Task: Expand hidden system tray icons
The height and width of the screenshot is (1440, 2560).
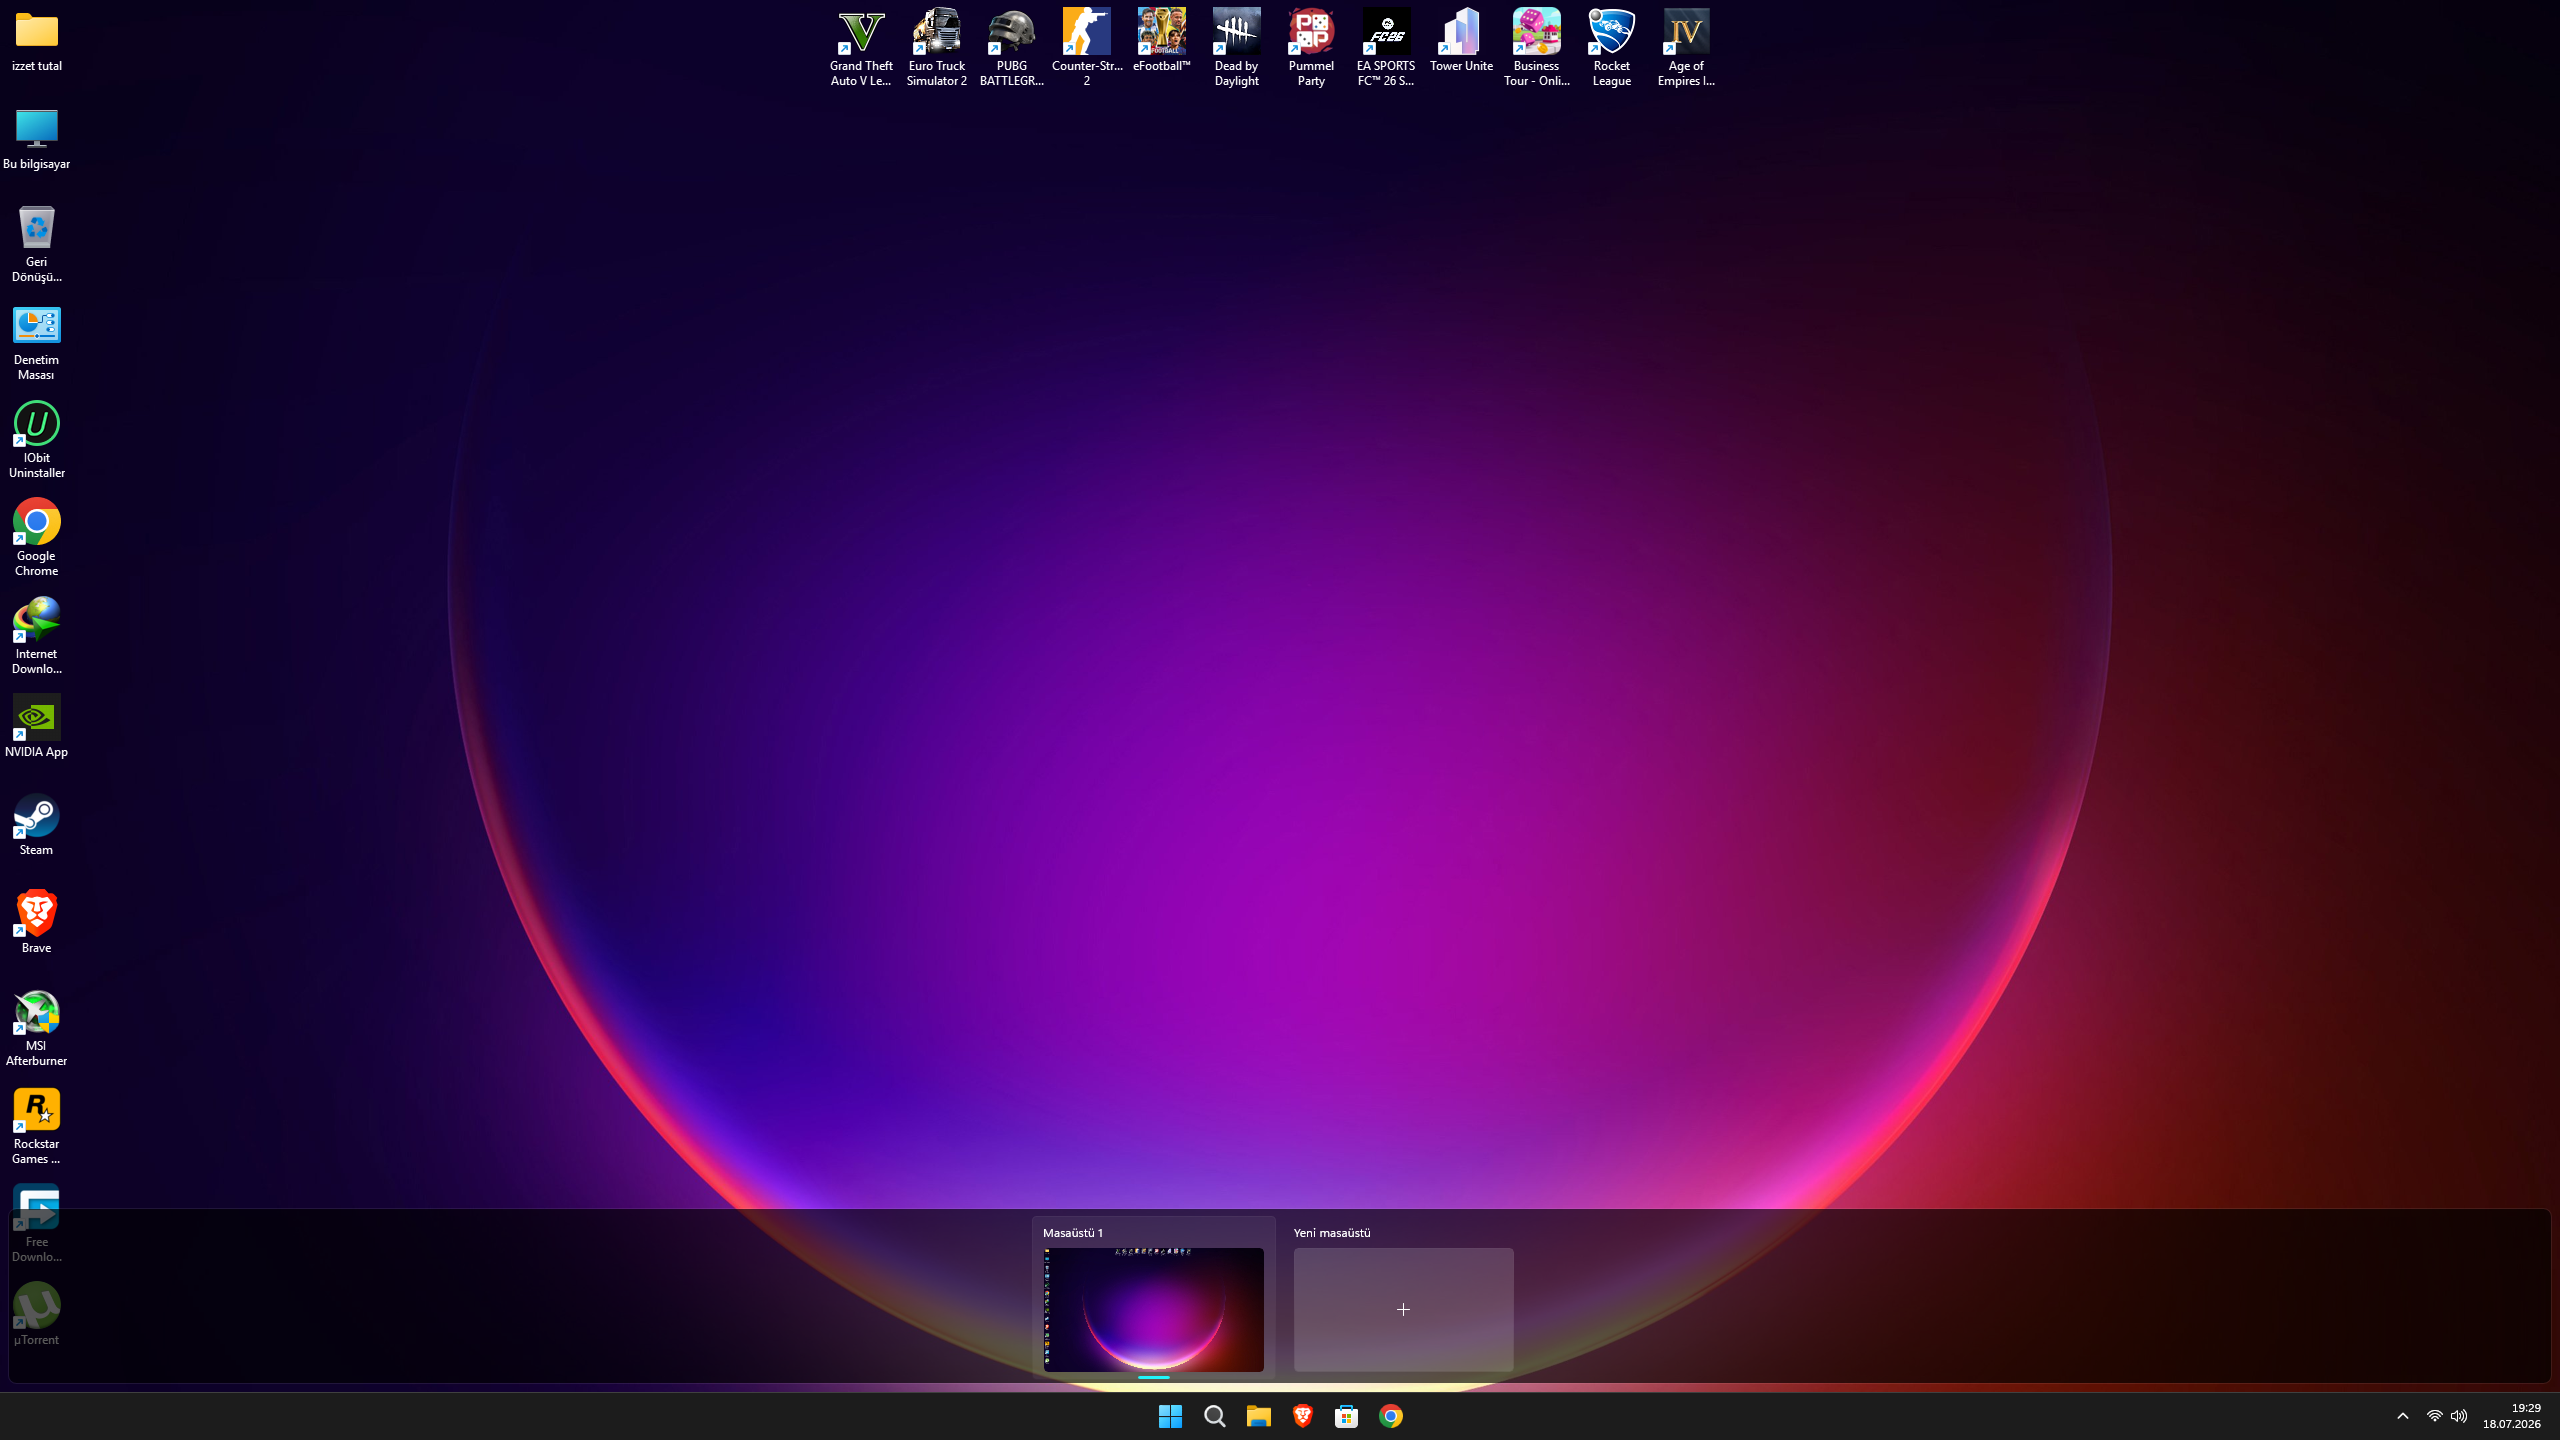Action: click(x=2403, y=1416)
